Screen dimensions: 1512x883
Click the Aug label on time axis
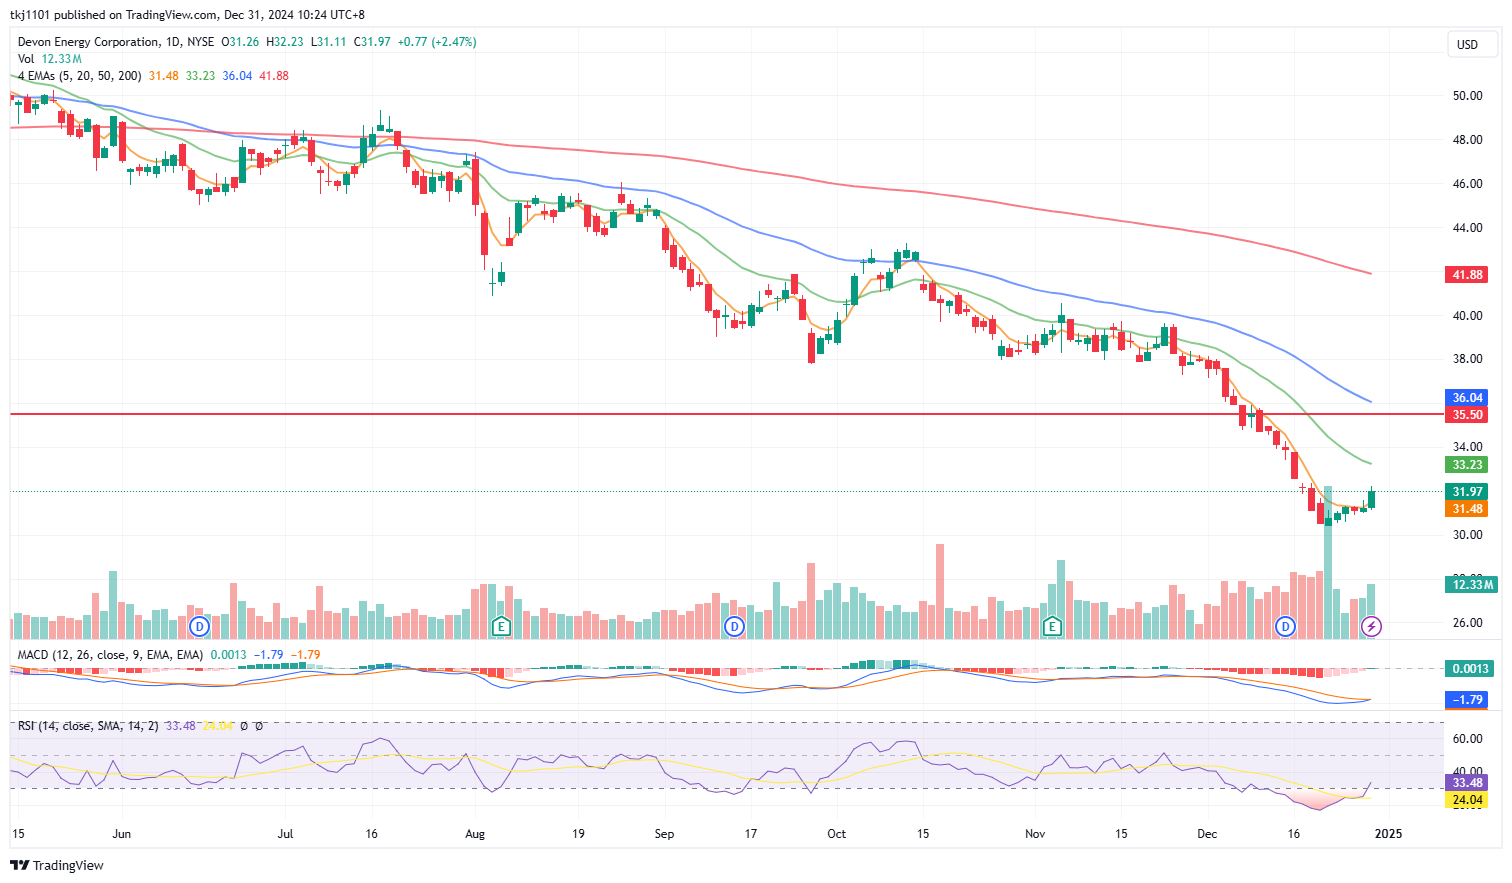pyautogui.click(x=475, y=834)
